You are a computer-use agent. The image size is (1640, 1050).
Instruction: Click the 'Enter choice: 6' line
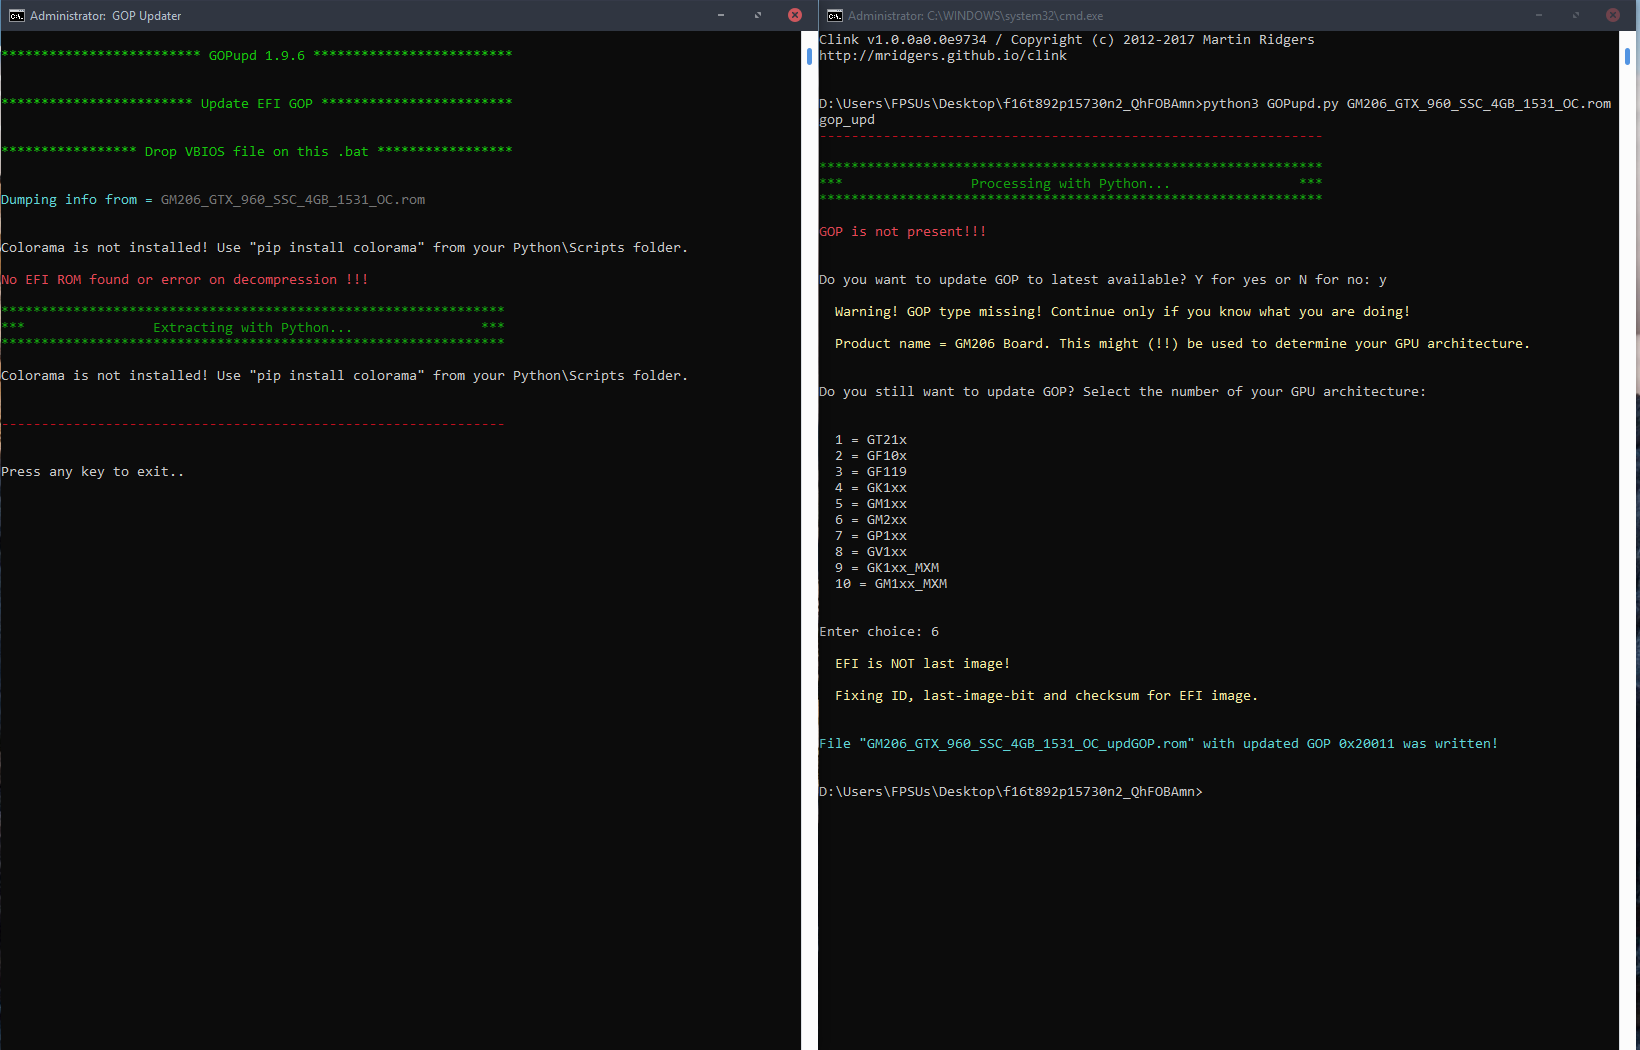879,632
